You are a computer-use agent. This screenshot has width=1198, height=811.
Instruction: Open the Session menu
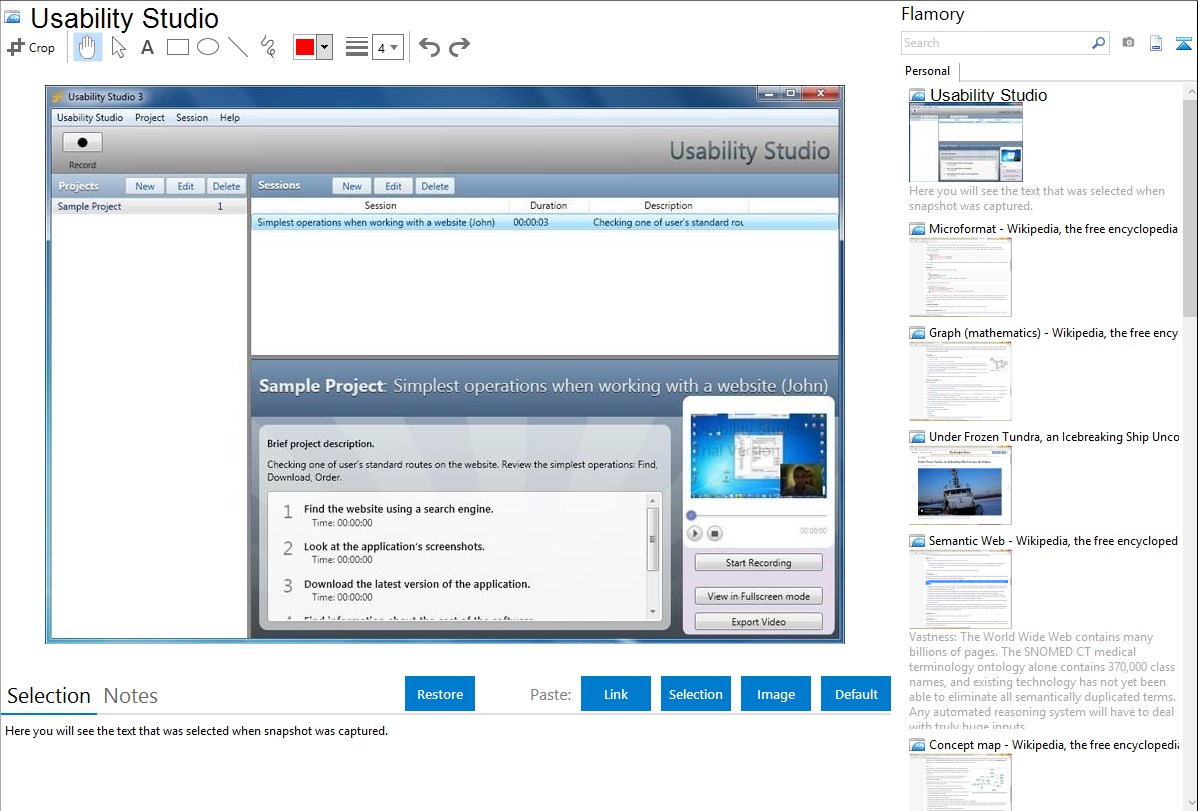pyautogui.click(x=192, y=118)
